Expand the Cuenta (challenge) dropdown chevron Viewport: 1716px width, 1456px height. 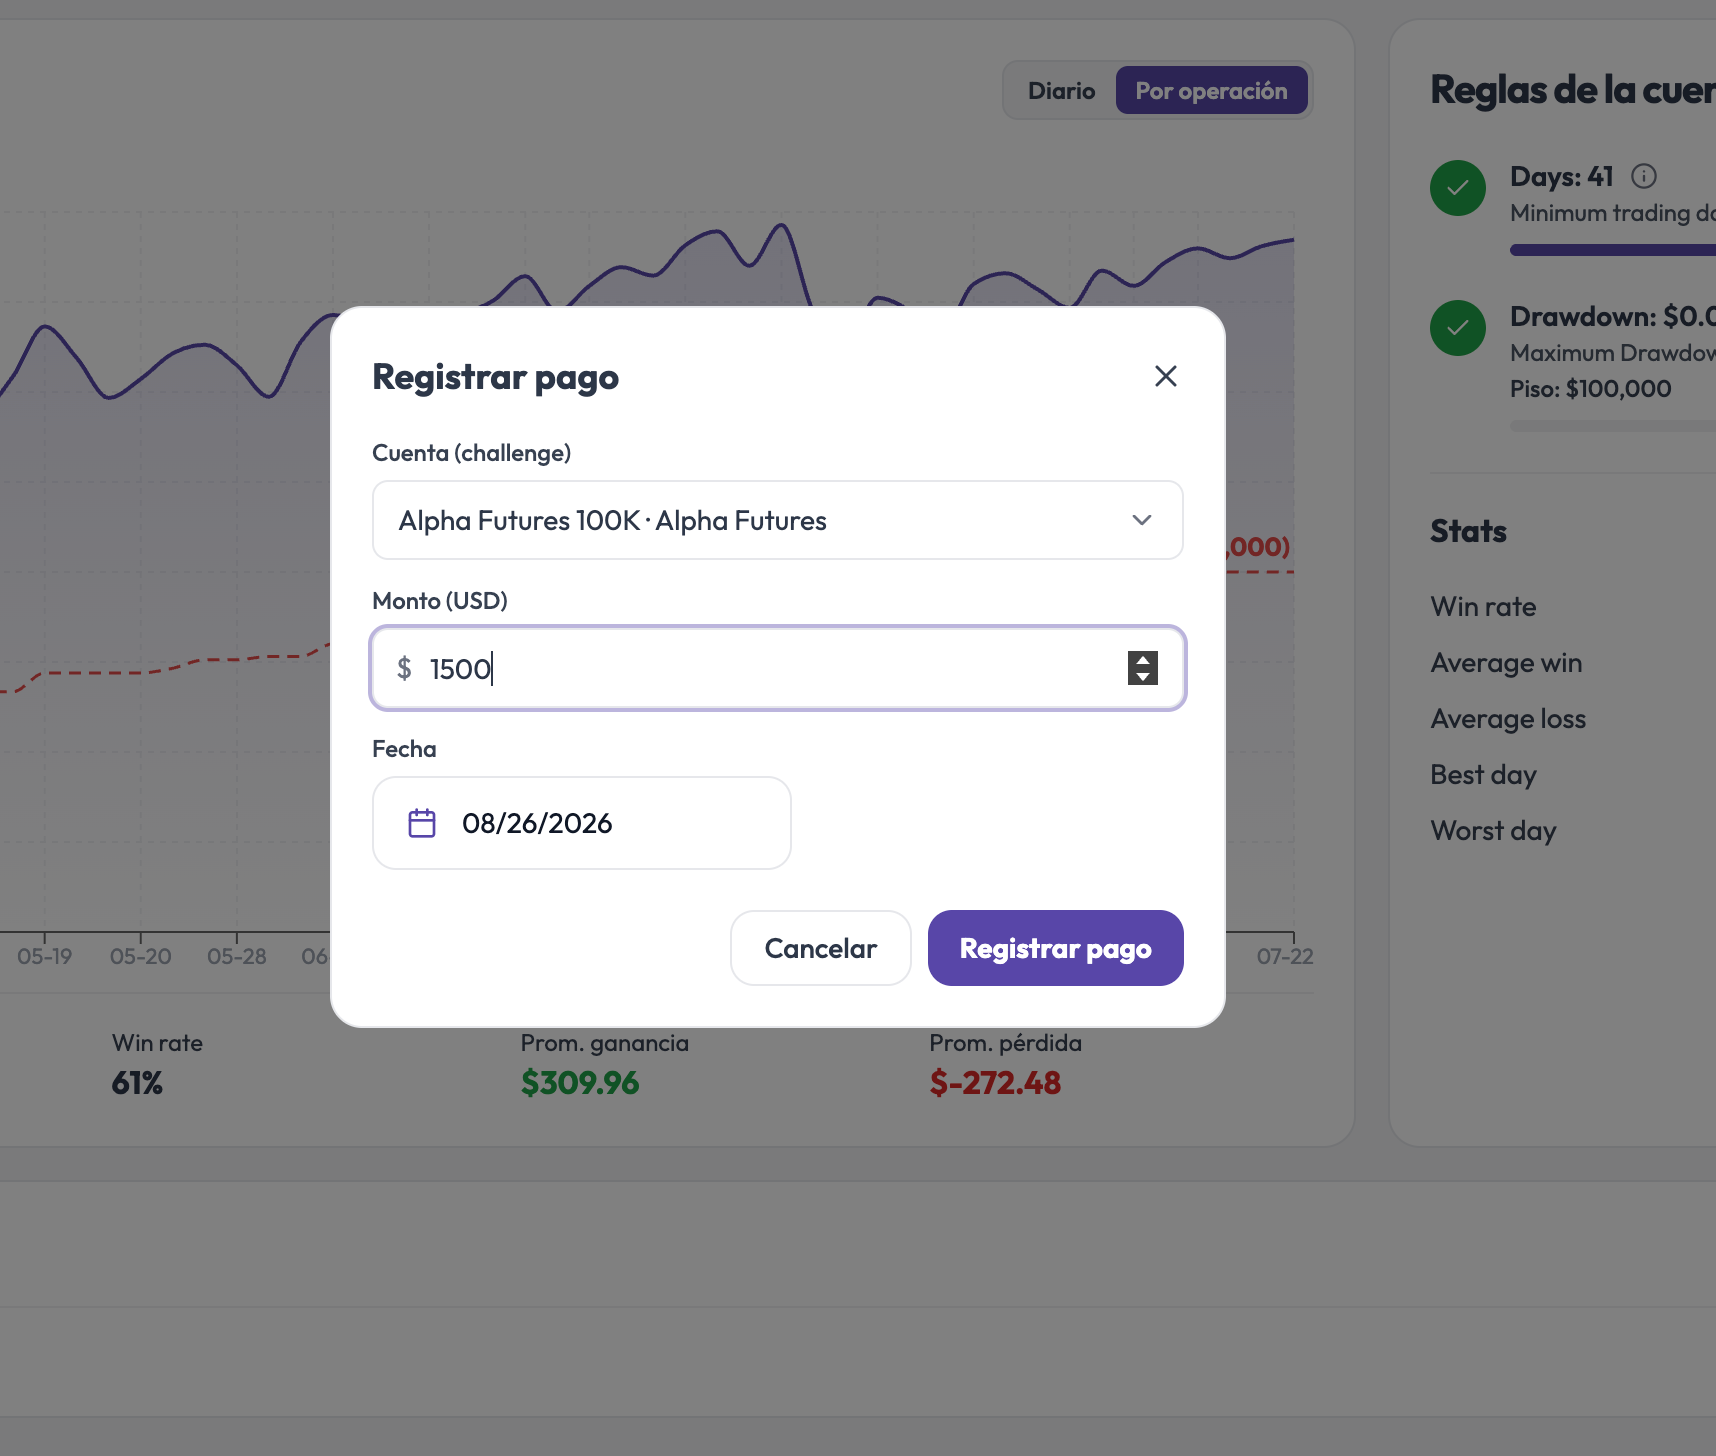tap(1142, 520)
